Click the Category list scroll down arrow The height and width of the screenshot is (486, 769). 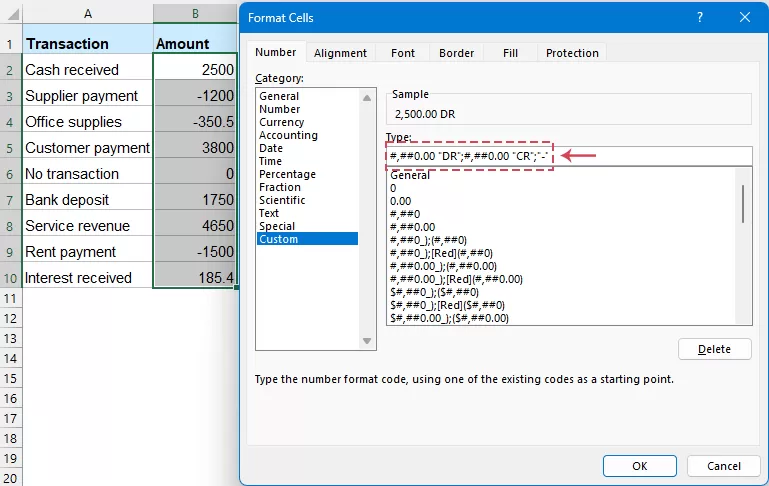pyautogui.click(x=367, y=341)
